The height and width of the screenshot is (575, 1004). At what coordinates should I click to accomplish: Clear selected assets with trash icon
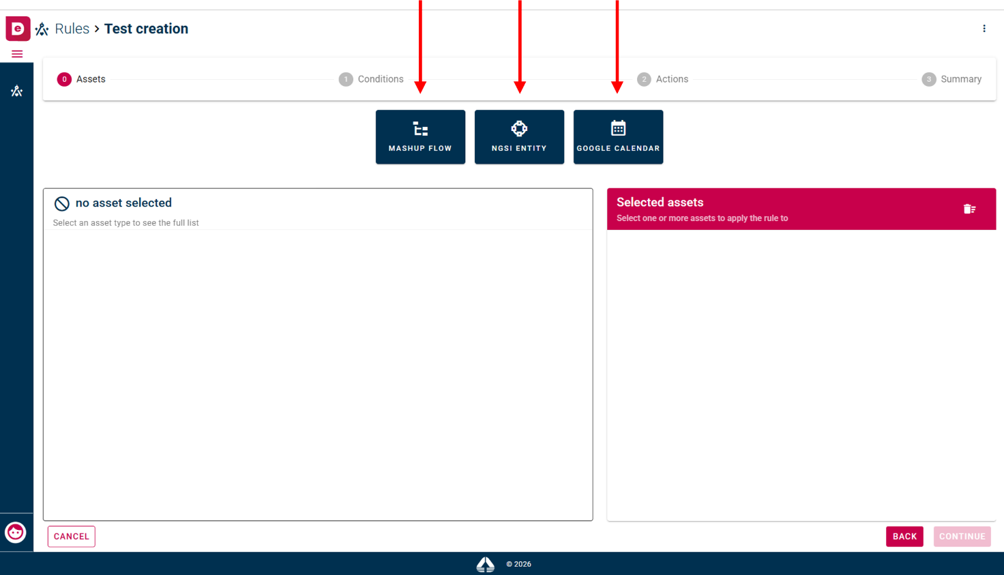click(x=969, y=209)
